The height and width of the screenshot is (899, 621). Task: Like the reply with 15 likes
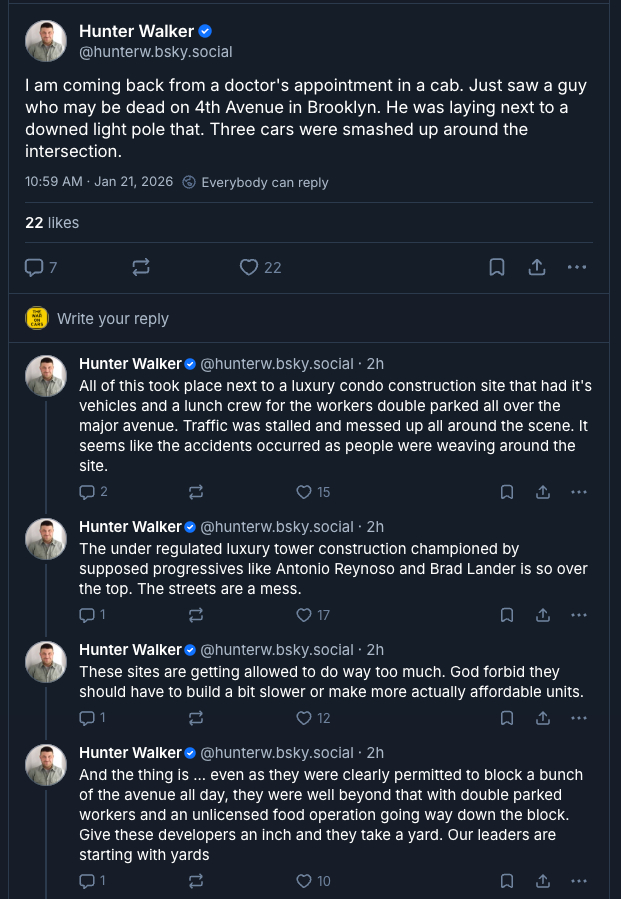305,492
